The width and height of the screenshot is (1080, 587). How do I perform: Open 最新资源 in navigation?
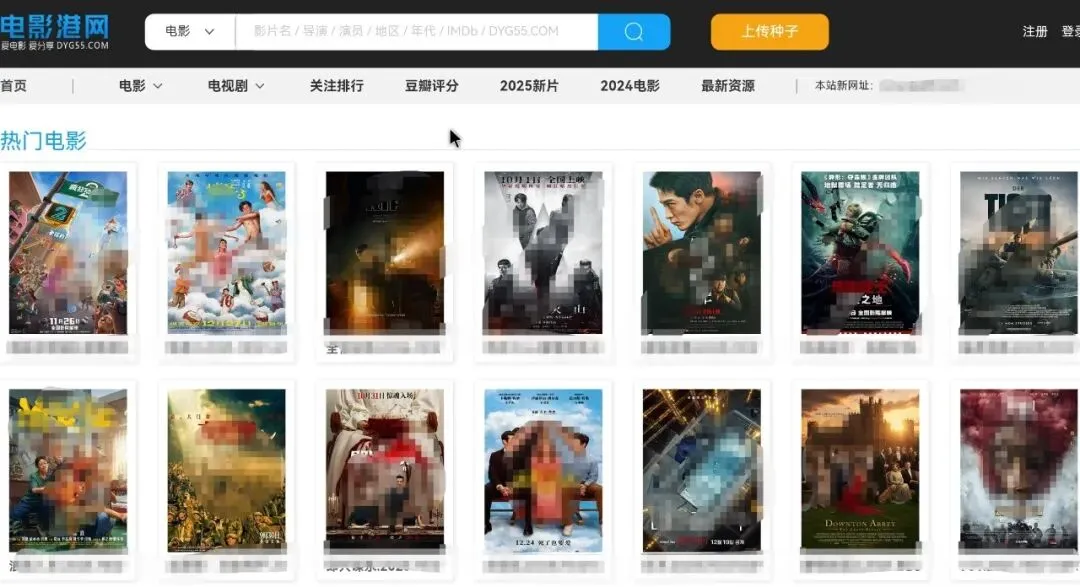pos(727,86)
